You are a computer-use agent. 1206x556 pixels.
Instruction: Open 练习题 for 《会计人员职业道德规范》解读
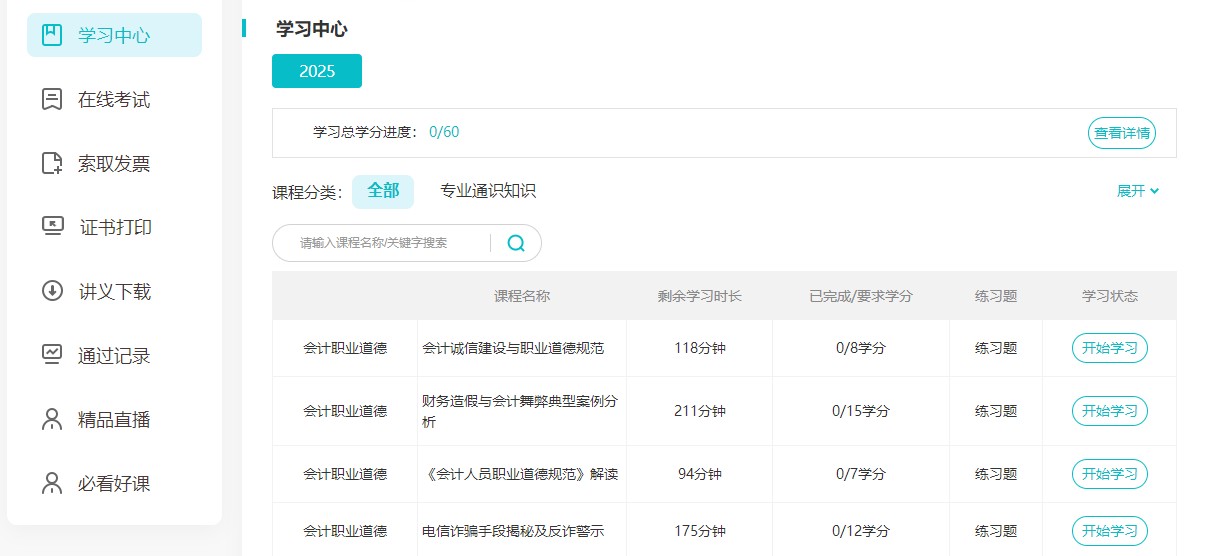995,474
